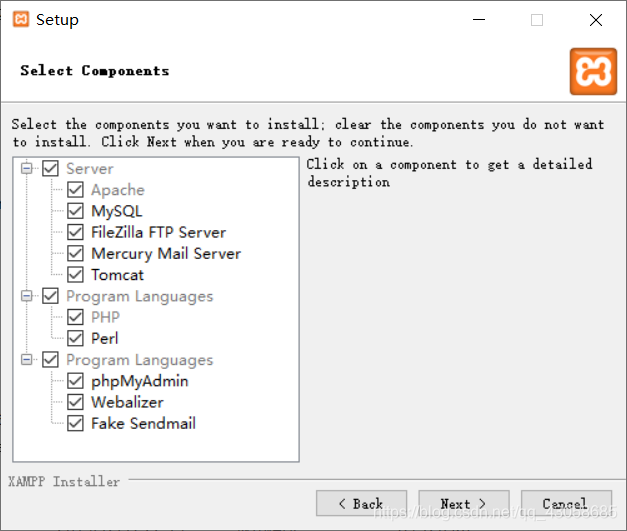
Task: Click the XAMPP logo in header
Action: point(593,72)
